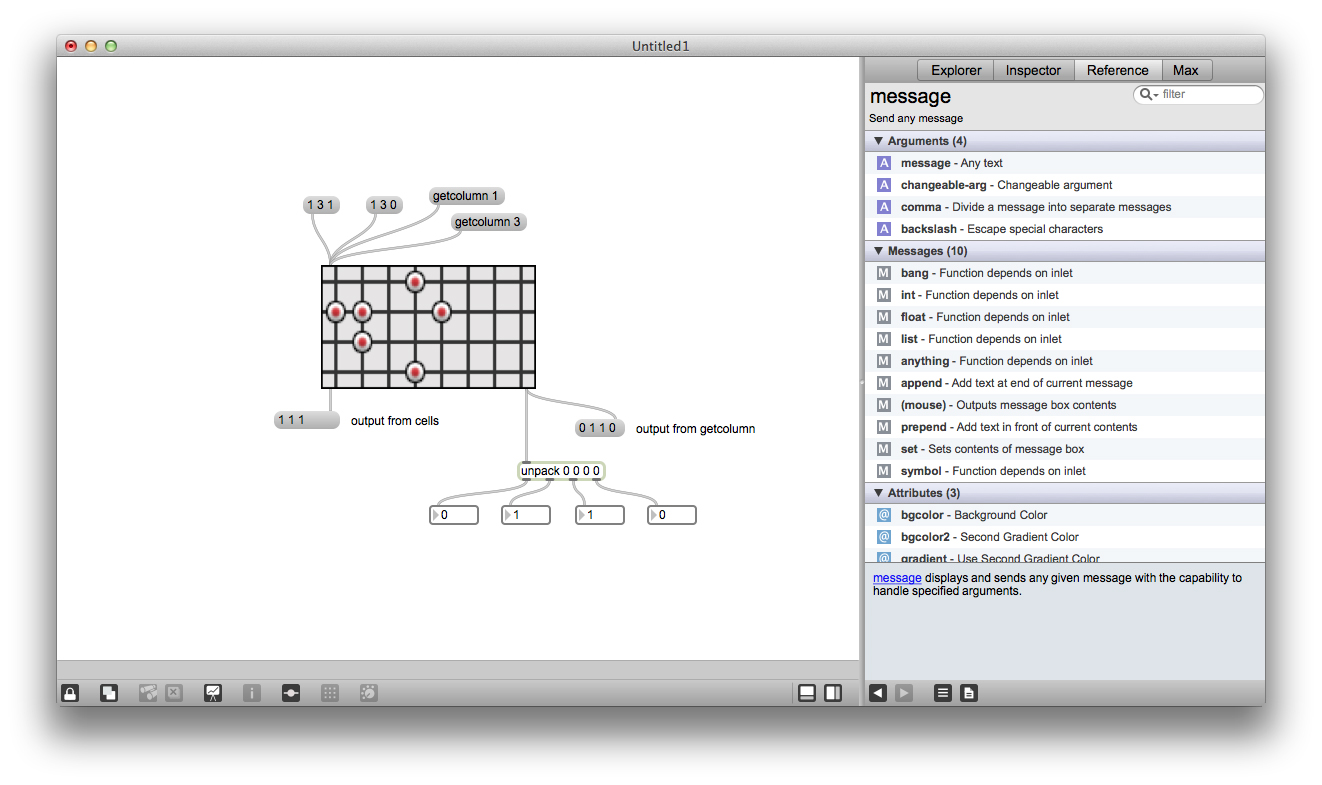Screen dimensions: 1322x785
Task: Click the M icon beside float
Action: (x=884, y=317)
